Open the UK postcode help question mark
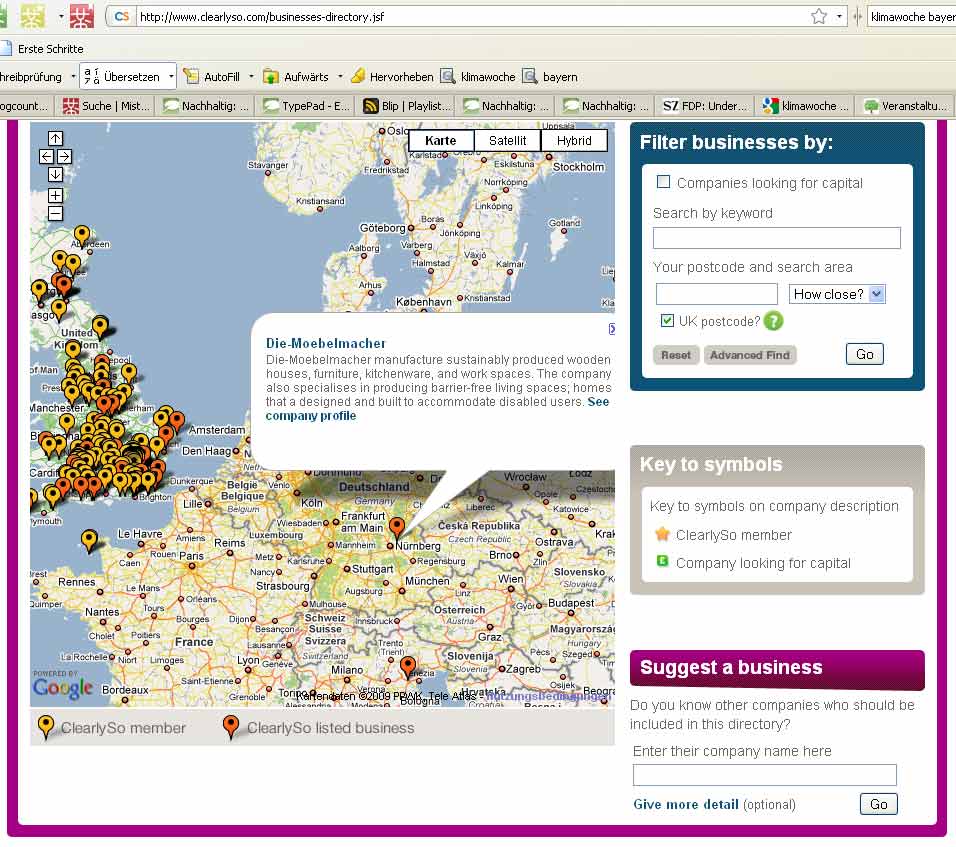956x847 pixels. click(x=773, y=321)
